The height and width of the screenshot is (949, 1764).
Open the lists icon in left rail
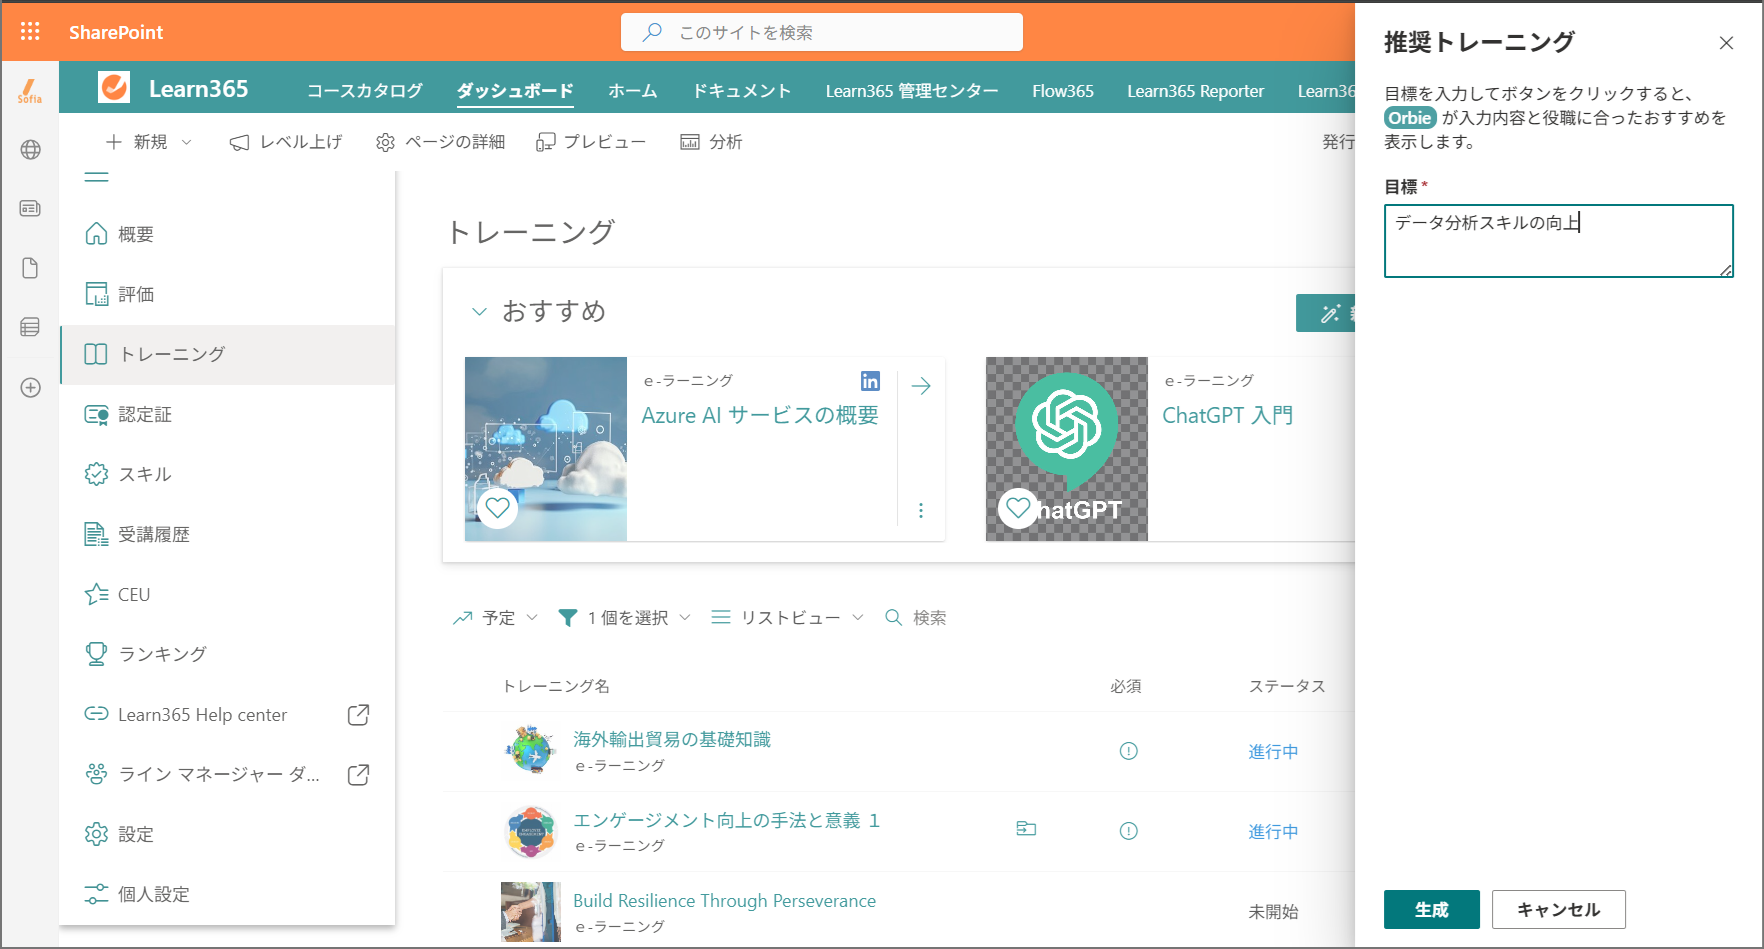click(30, 327)
